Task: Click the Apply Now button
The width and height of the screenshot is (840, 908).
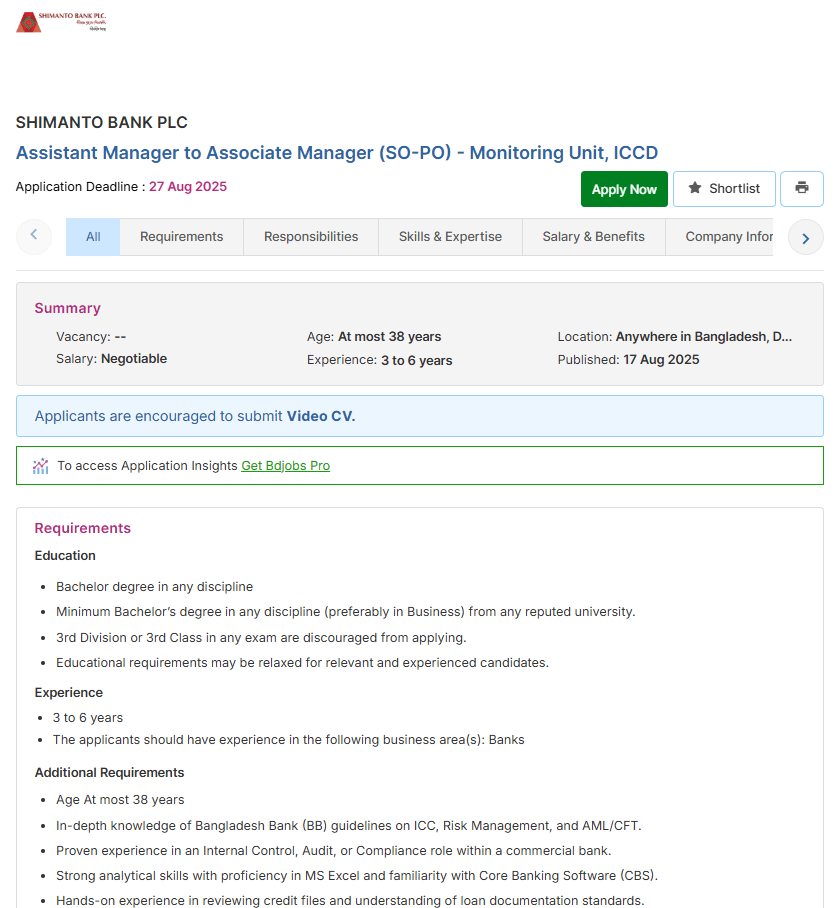Action: (624, 189)
